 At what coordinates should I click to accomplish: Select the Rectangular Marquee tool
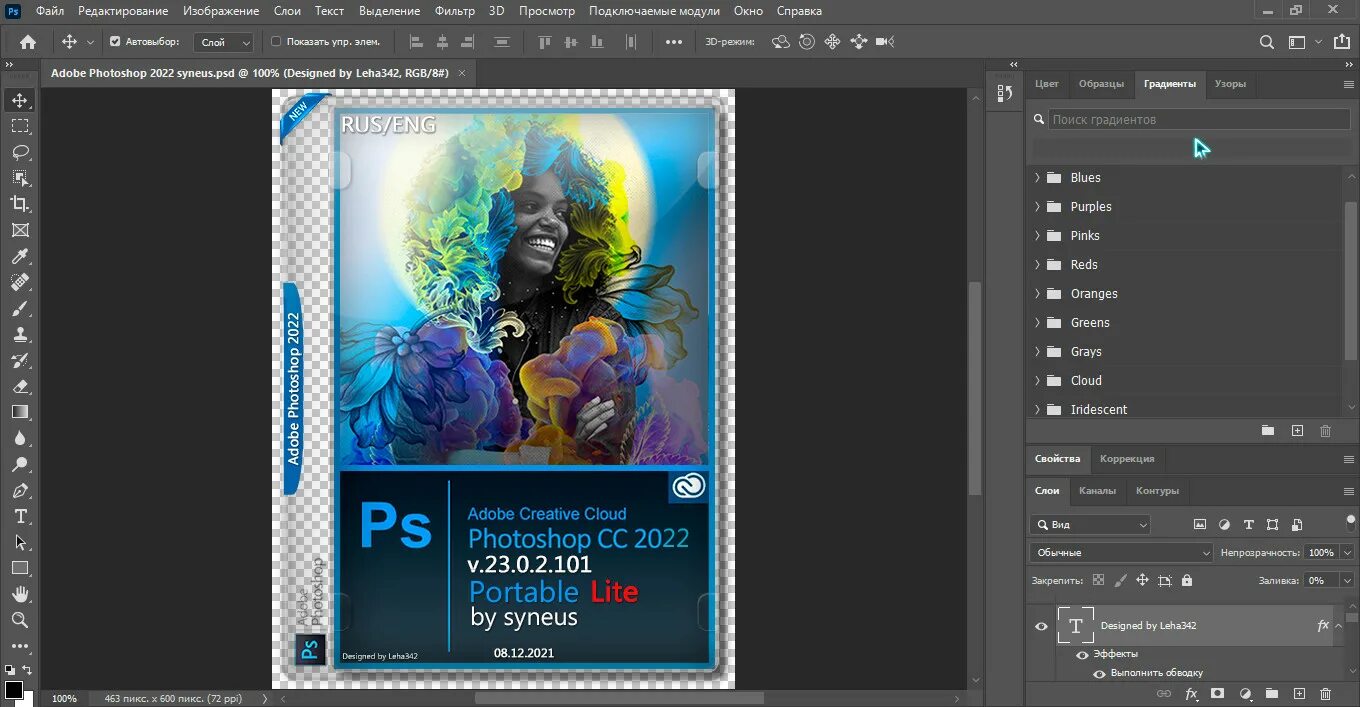20,126
